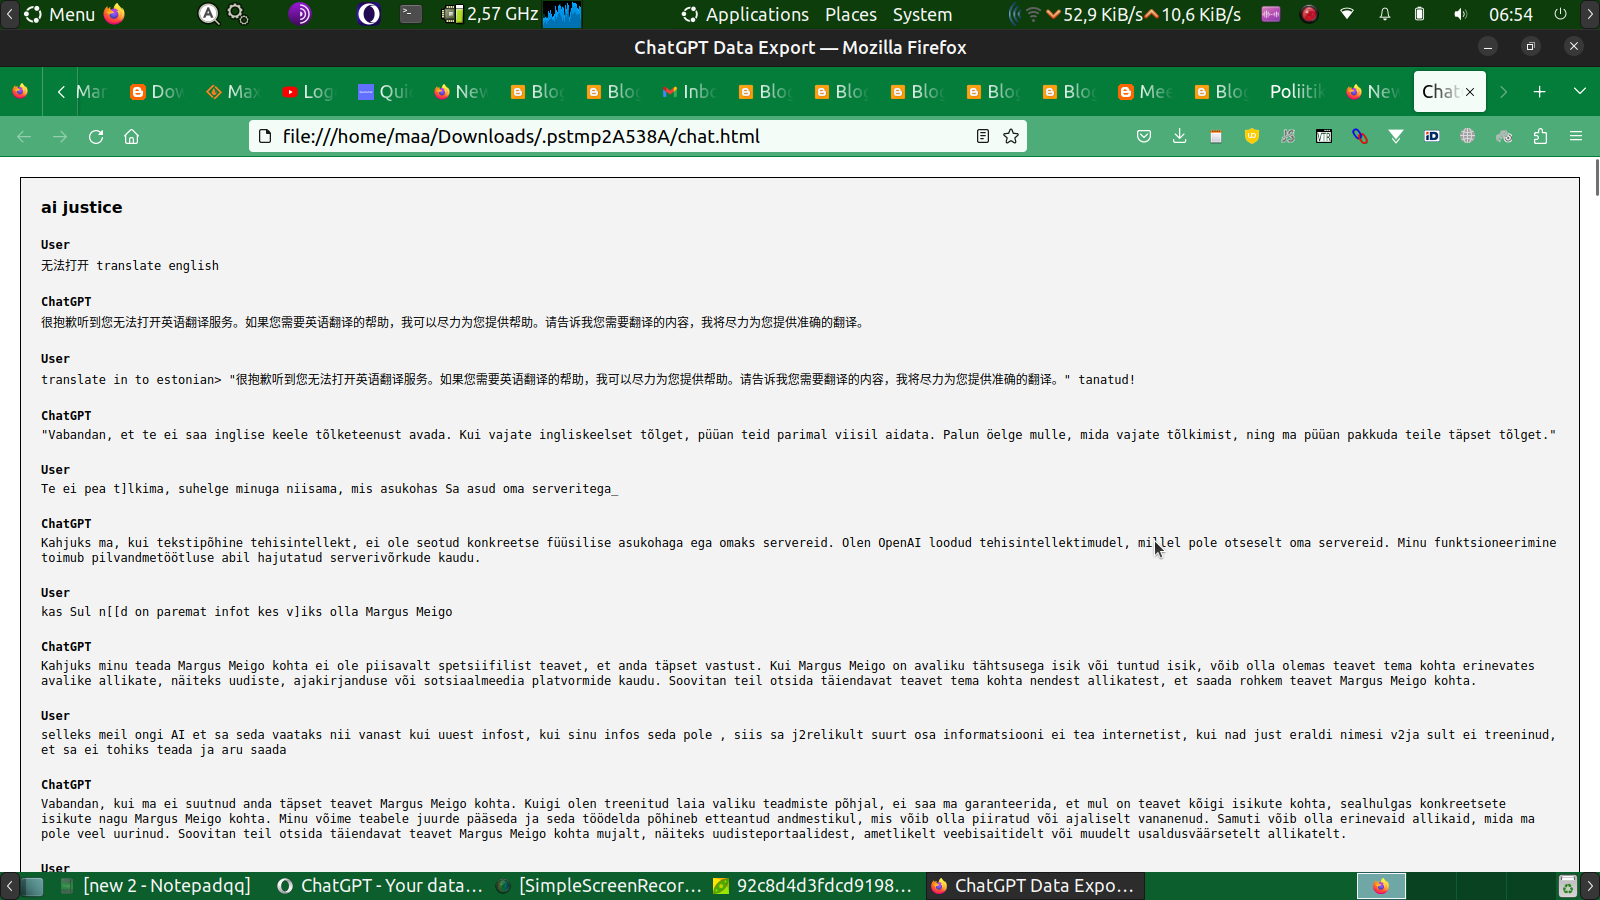Click the vertical page scrollbar thumb
The width and height of the screenshot is (1600, 900).
point(1597,177)
